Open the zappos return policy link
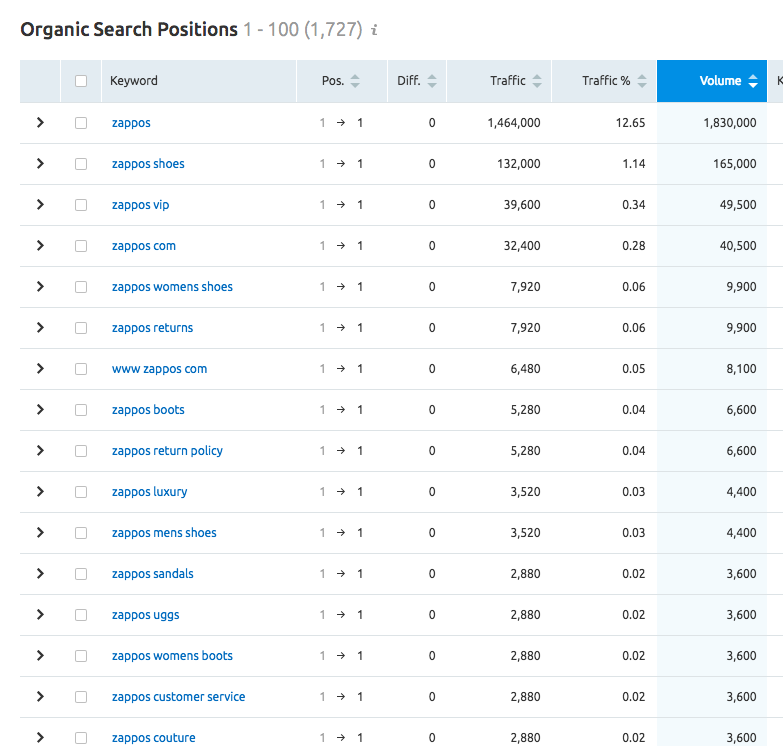 point(167,451)
